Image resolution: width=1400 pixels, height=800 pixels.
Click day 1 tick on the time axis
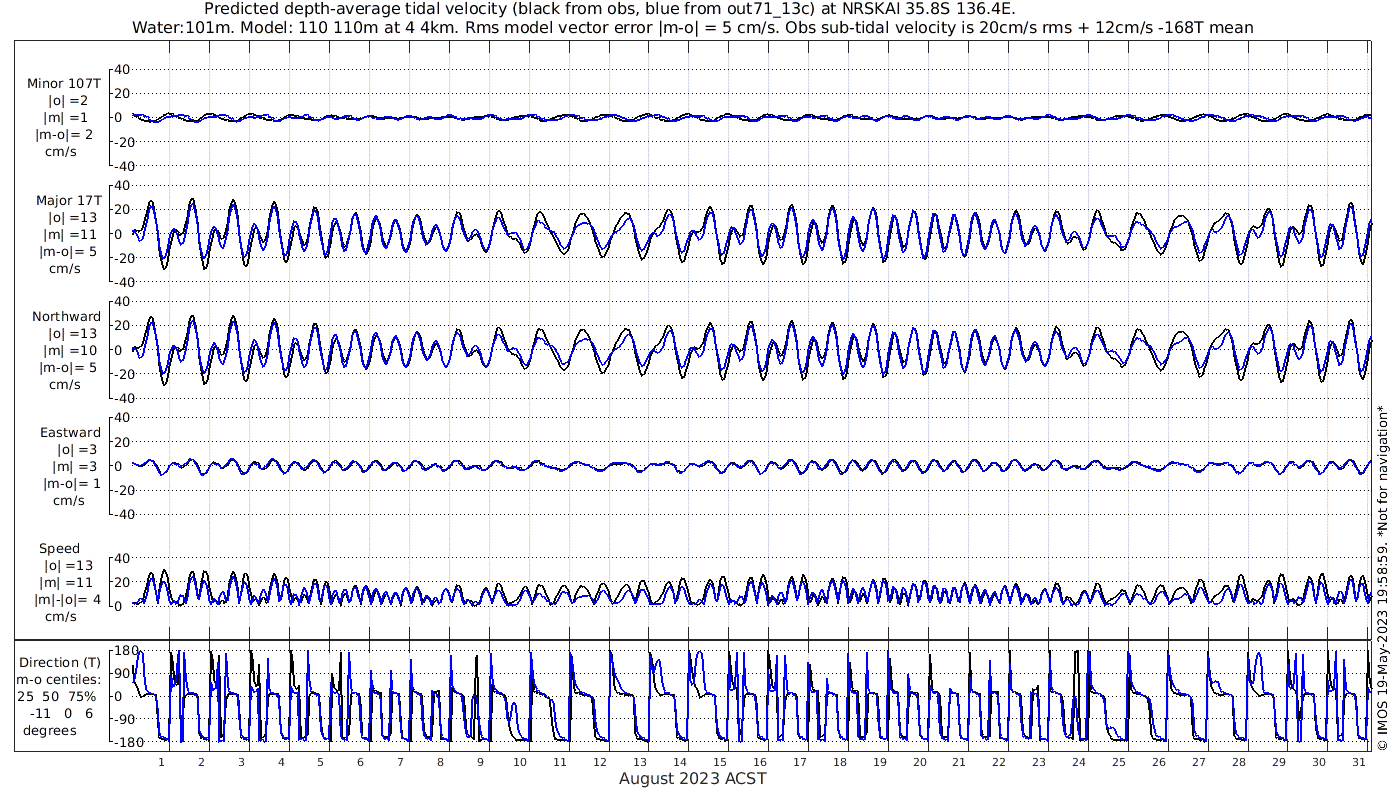pos(161,762)
